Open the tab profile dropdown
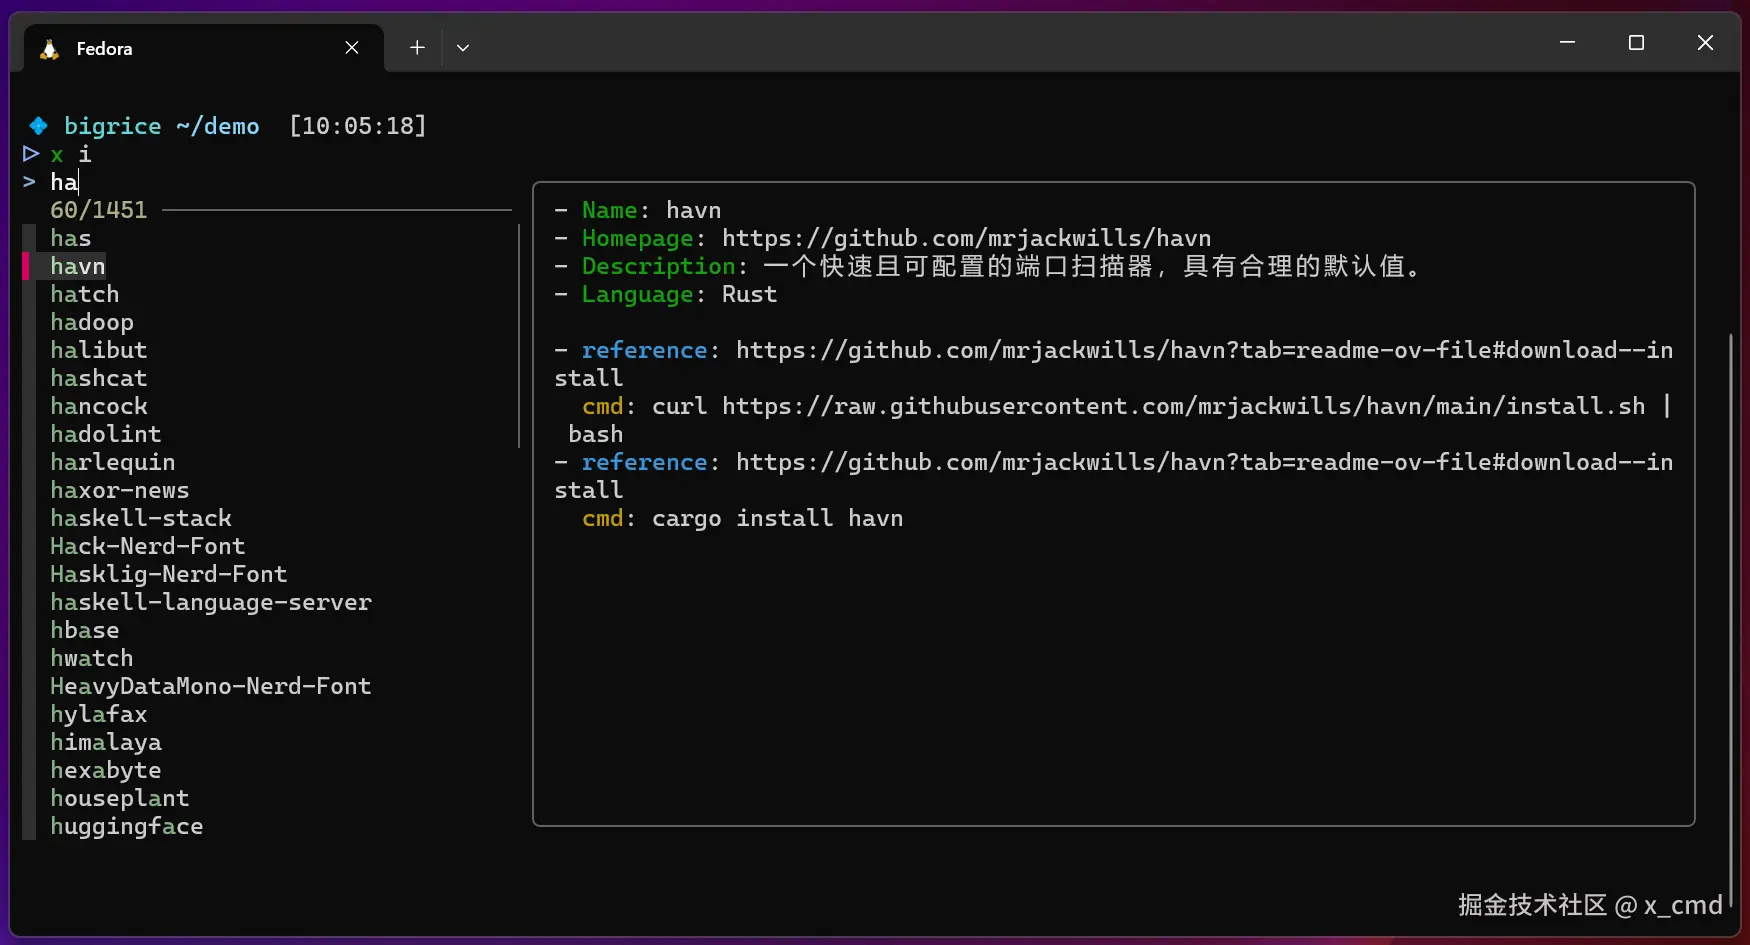Screen dimensions: 1750x945 point(463,47)
